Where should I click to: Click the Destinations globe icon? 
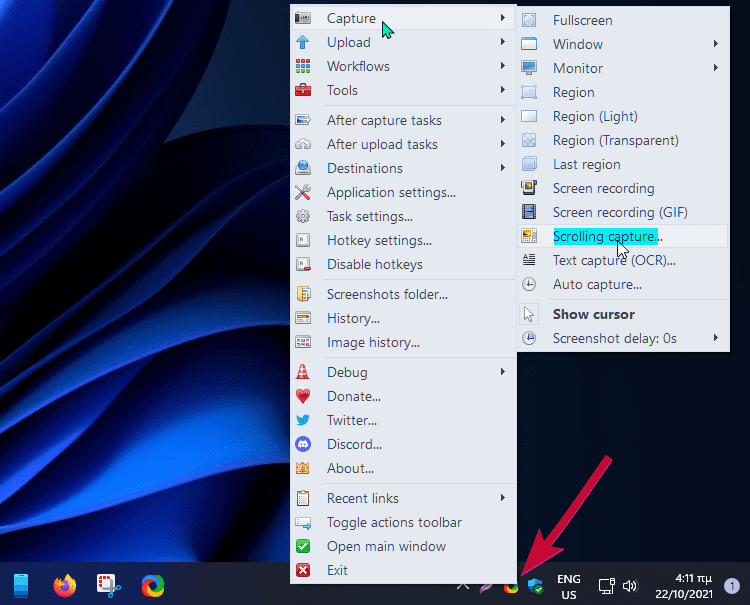pyautogui.click(x=303, y=168)
